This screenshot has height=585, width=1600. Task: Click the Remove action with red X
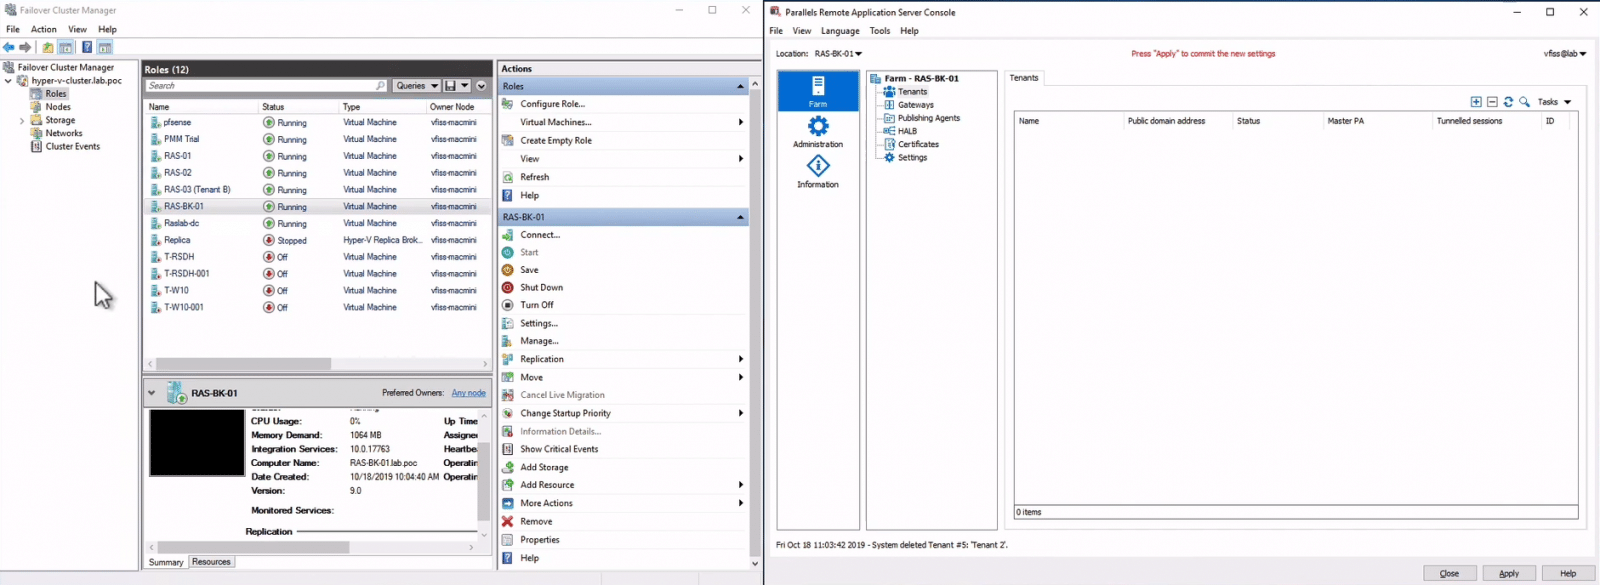click(536, 521)
